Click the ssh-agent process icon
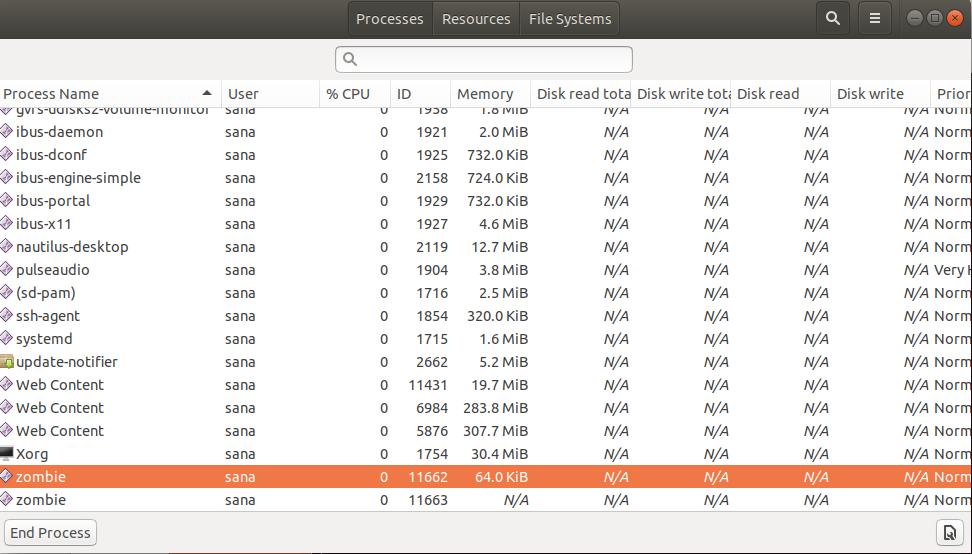Image resolution: width=972 pixels, height=554 pixels. (x=7, y=316)
